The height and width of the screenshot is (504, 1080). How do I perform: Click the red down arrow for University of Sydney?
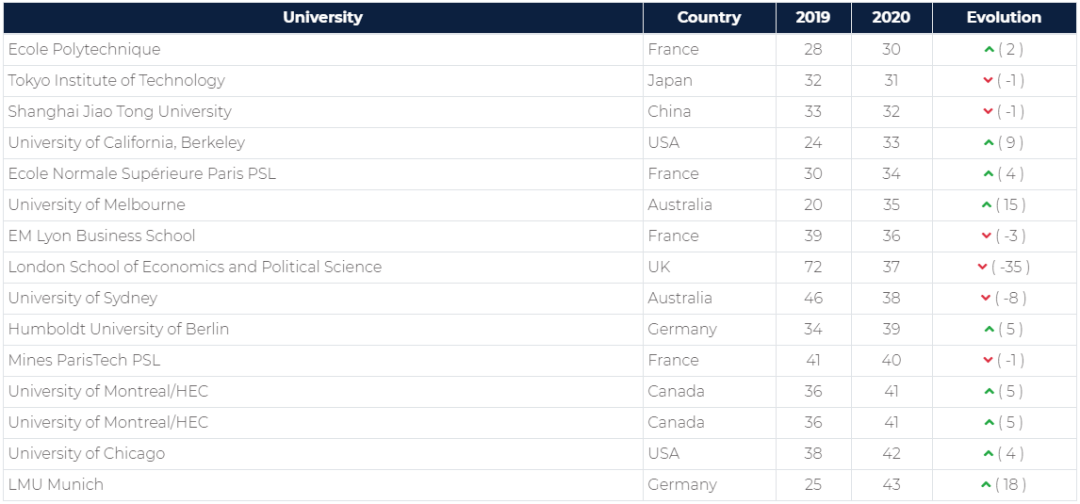[x=987, y=298]
